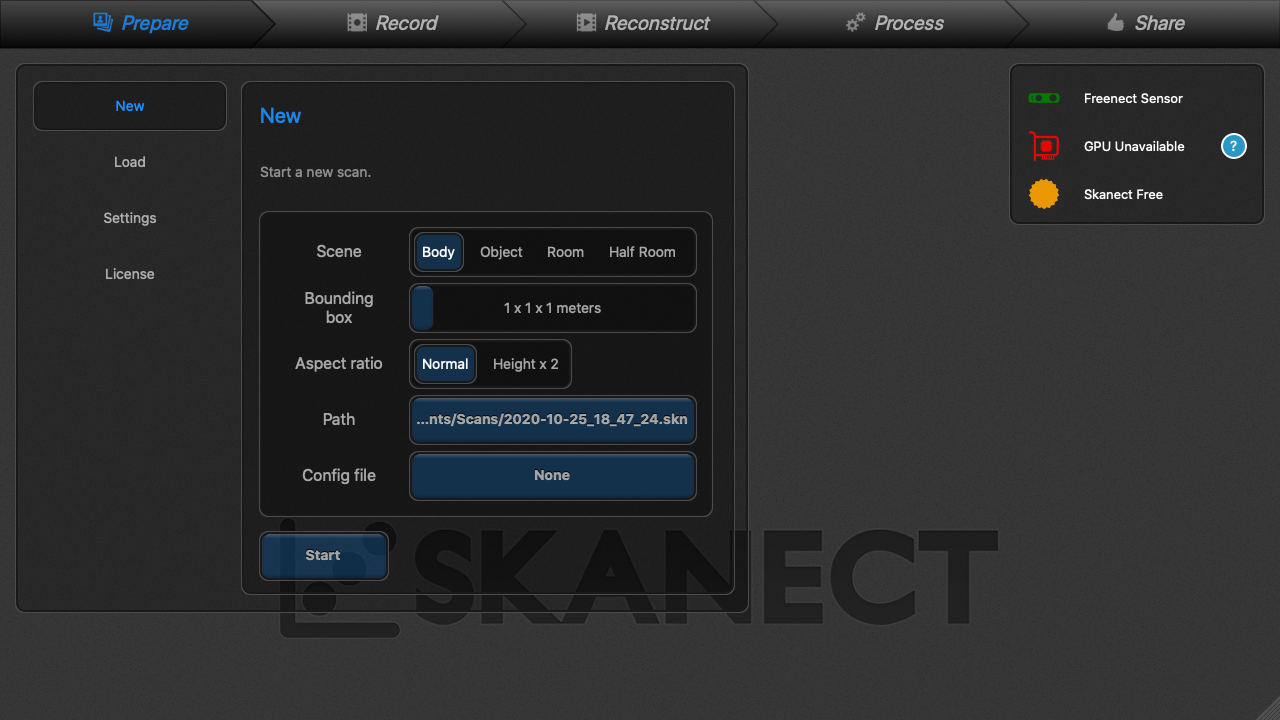Image resolution: width=1280 pixels, height=720 pixels.
Task: Click the Bounding box size slider
Action: pyautogui.click(x=553, y=308)
